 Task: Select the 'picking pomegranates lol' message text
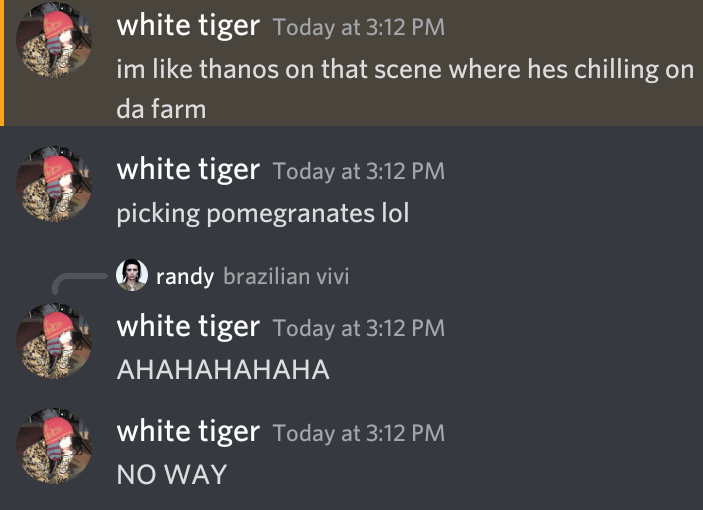pos(263,213)
